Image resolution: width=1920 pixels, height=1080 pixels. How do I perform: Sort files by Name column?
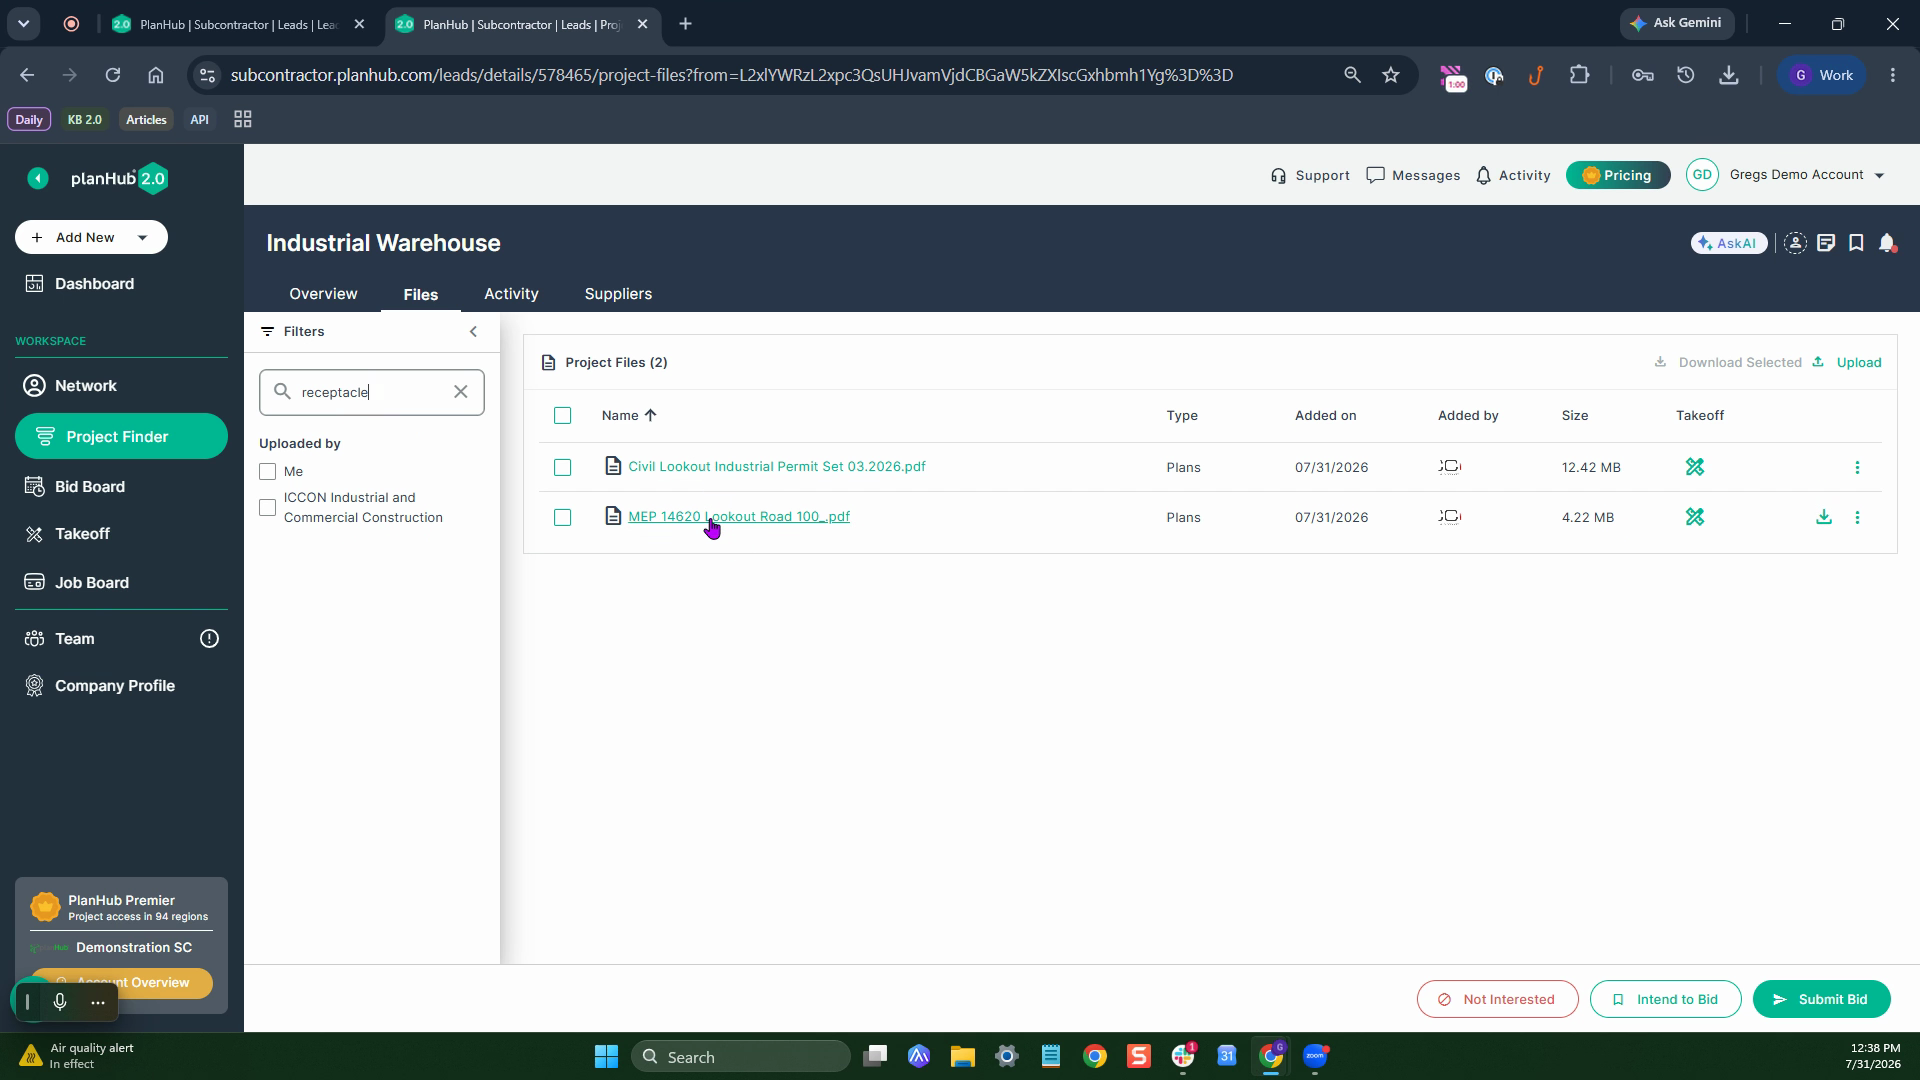click(629, 415)
